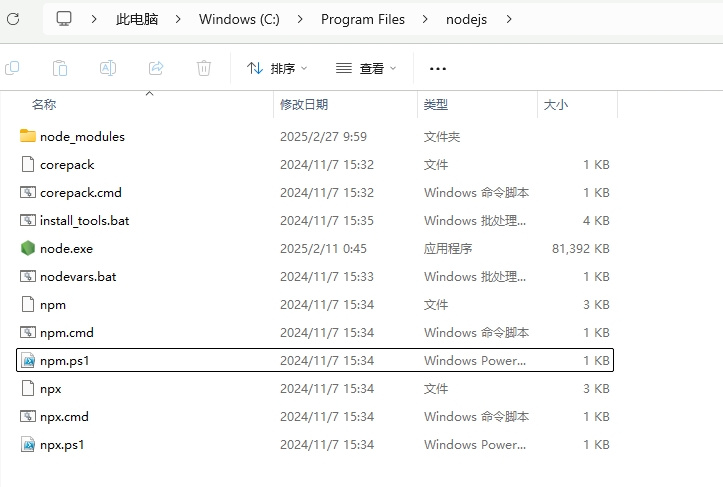723x487 pixels.
Task: Select the npm.cmd script icon
Action: 28,333
